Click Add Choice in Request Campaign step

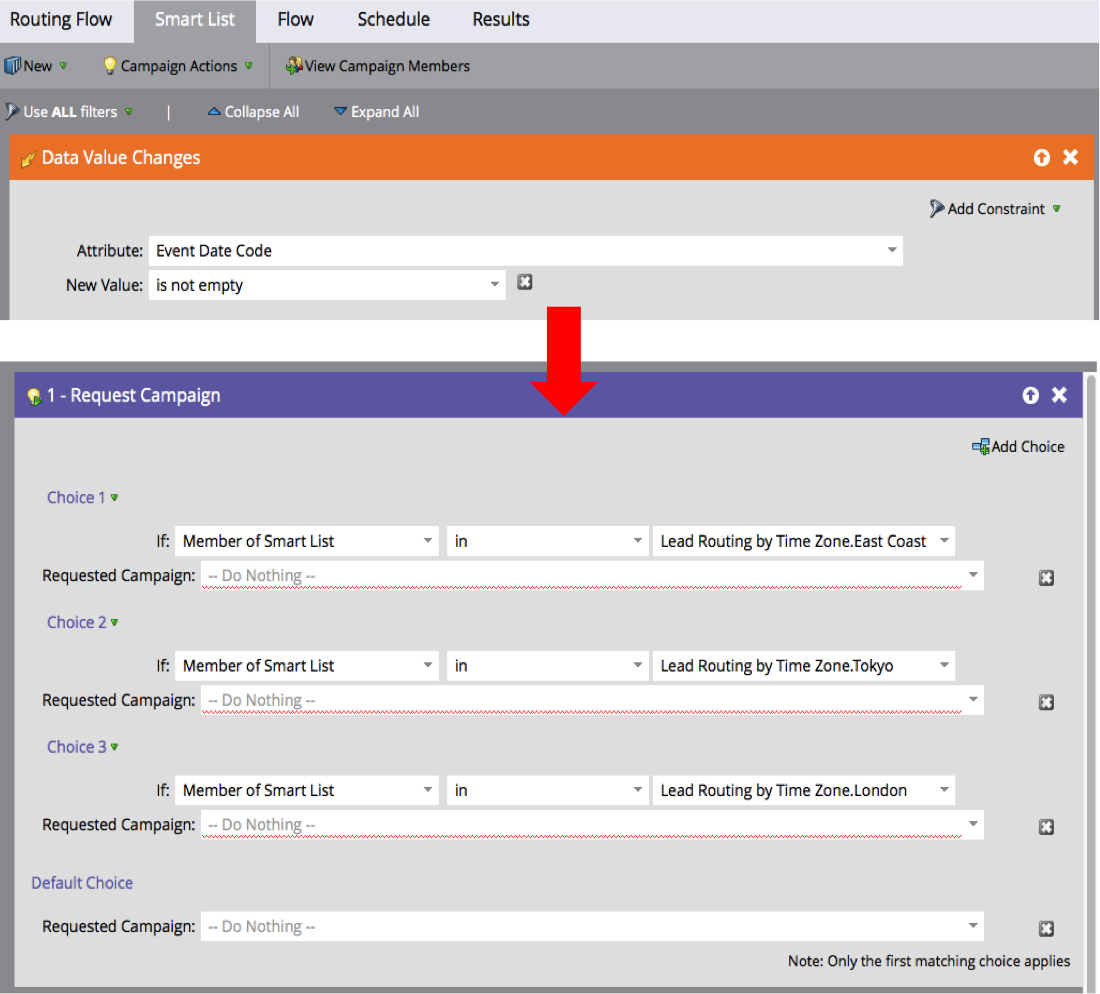pos(1018,447)
